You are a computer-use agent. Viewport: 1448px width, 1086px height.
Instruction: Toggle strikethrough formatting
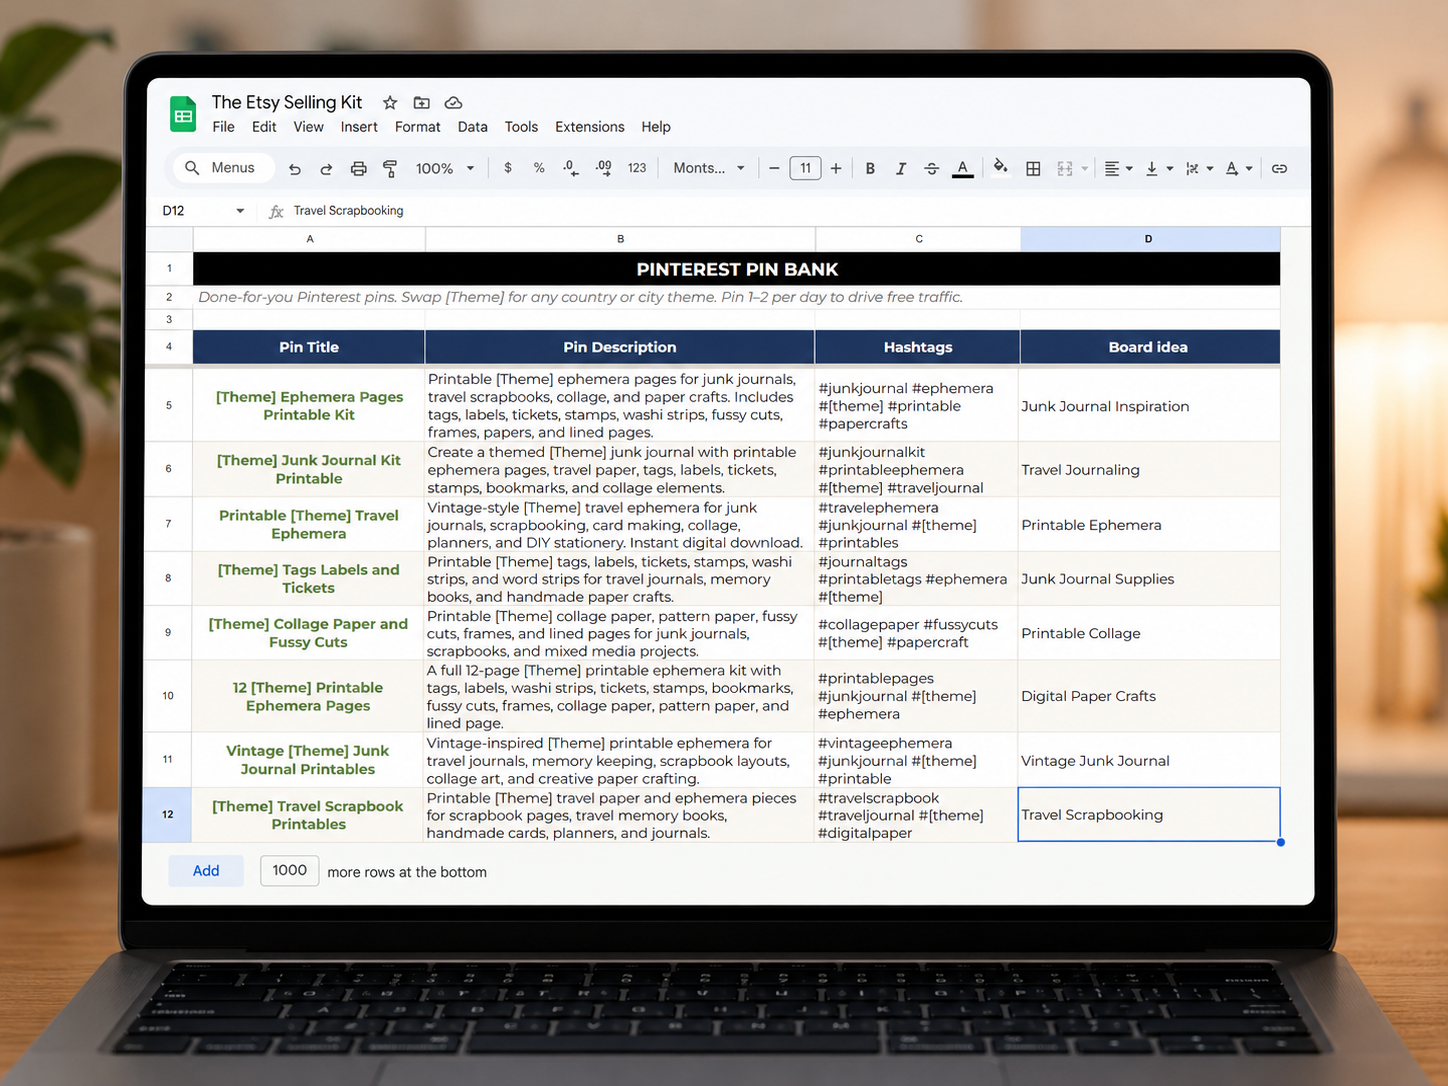coord(931,169)
